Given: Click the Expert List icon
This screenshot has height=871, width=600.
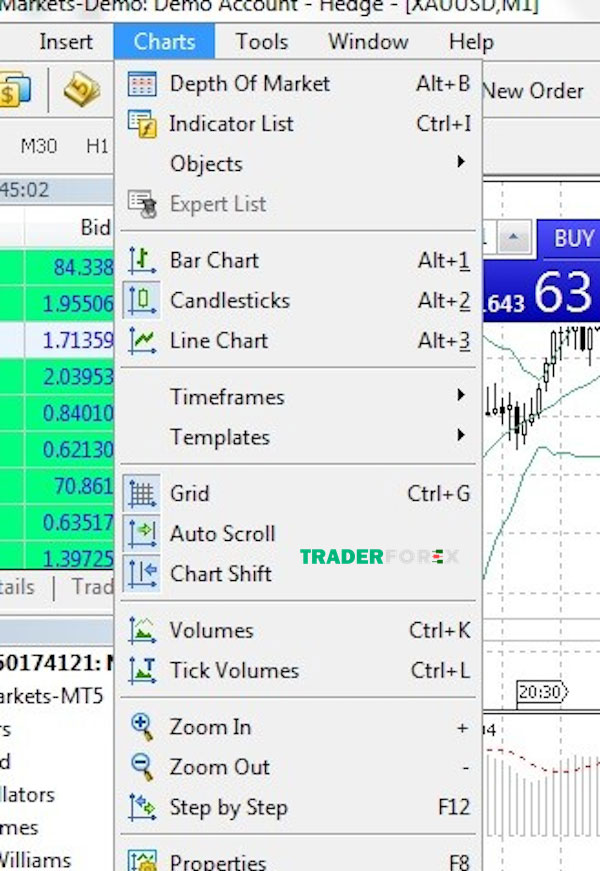Looking at the screenshot, I should pyautogui.click(x=142, y=204).
